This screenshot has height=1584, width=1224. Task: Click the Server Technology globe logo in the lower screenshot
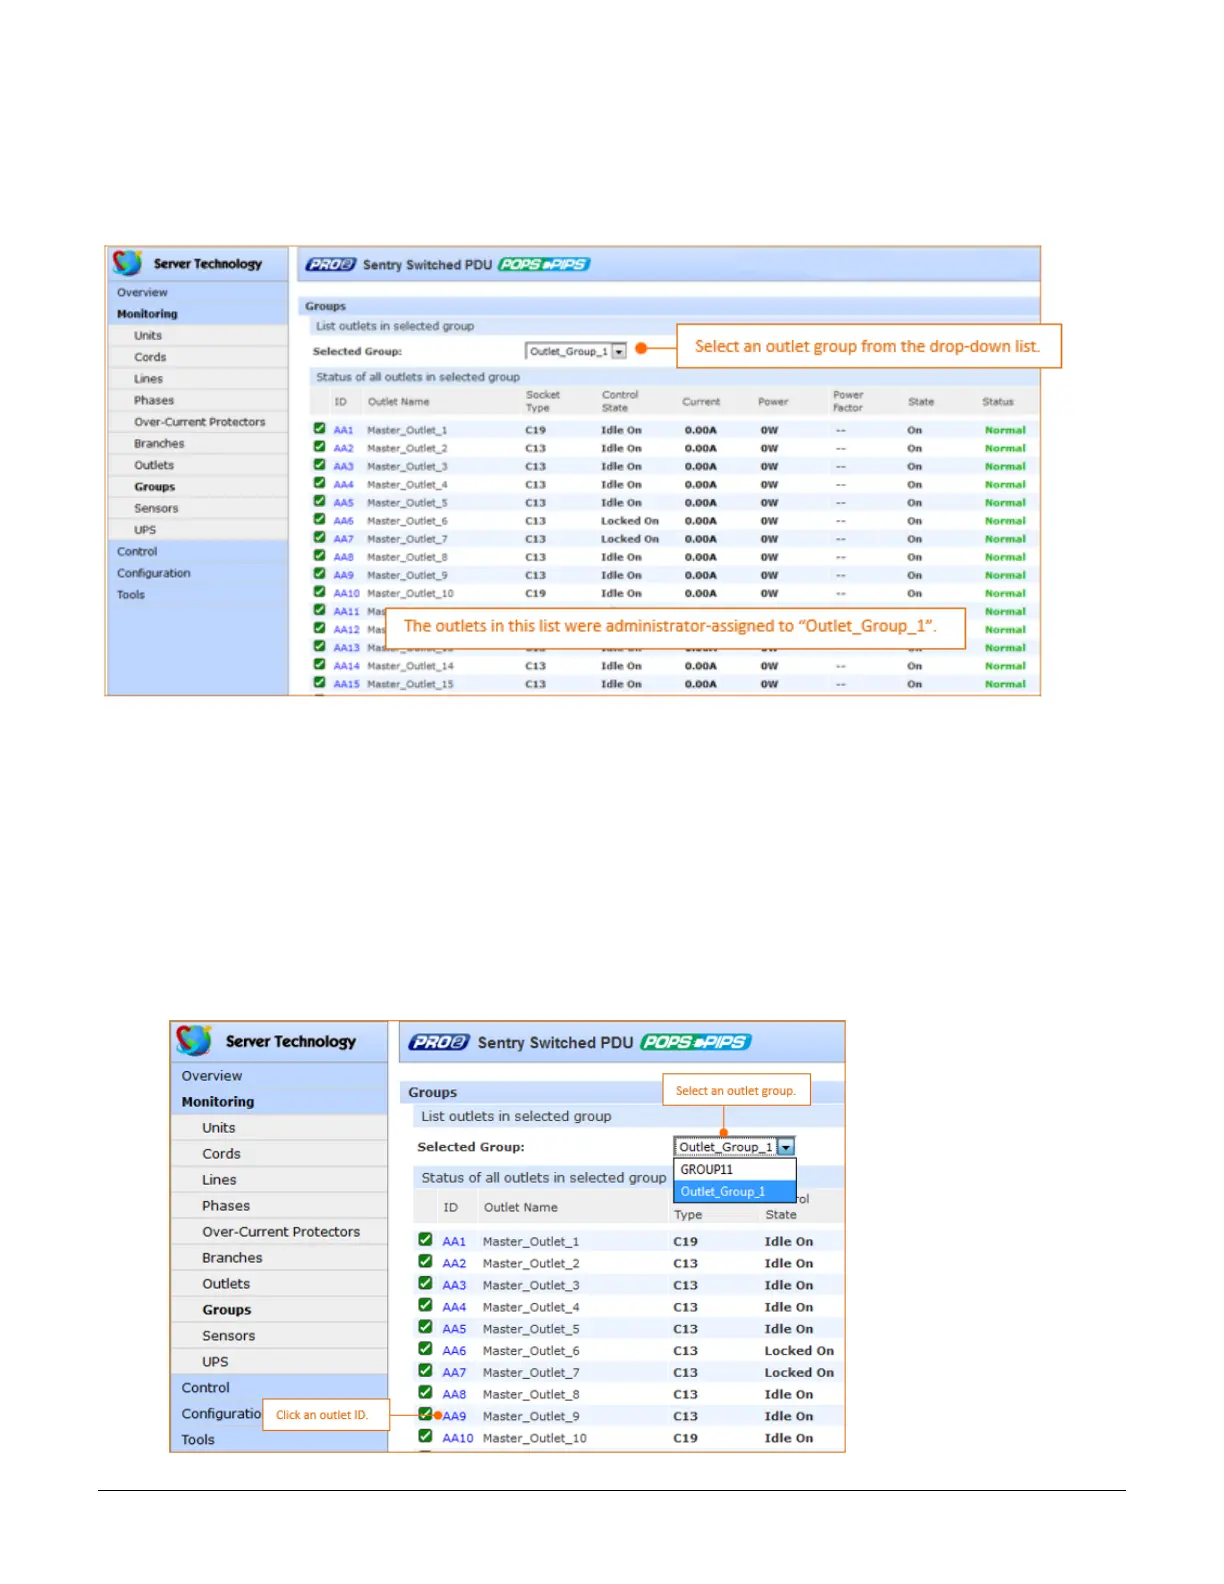194,1040
